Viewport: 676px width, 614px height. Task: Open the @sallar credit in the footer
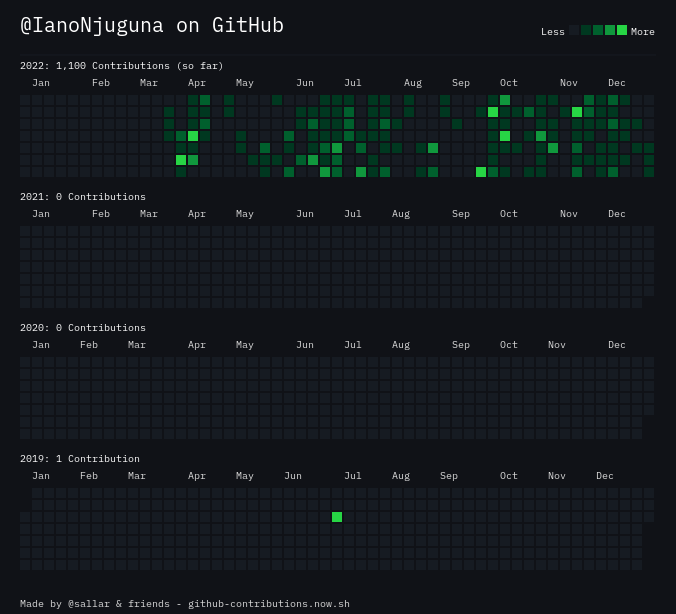pyautogui.click(x=89, y=604)
